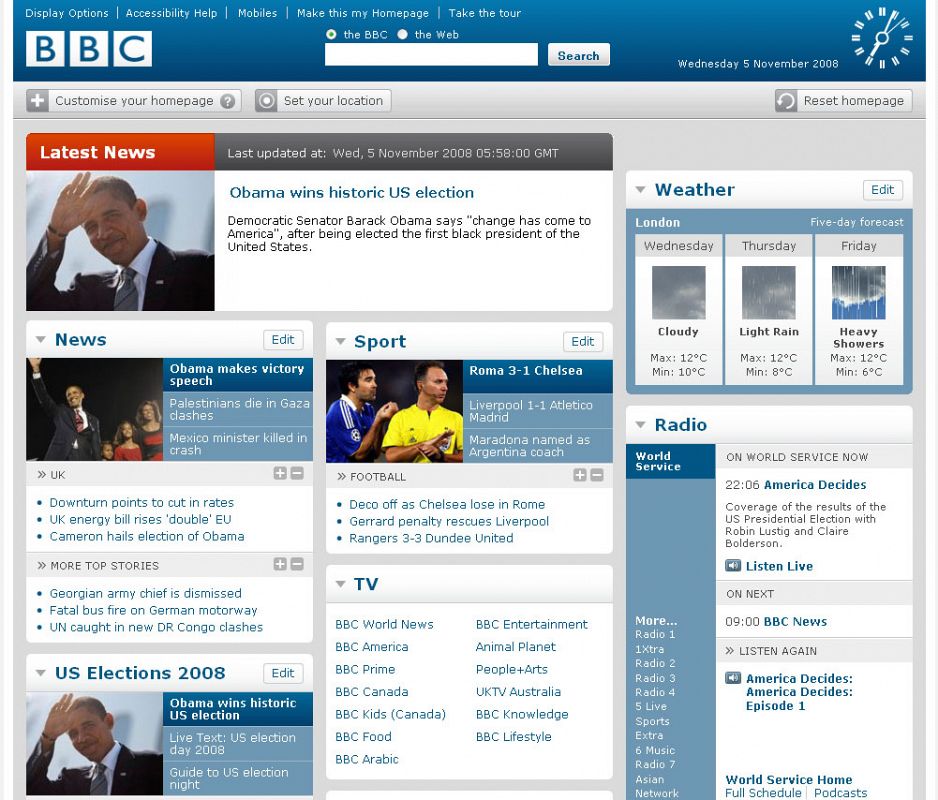Click the minus icon in the Football section
938x800 pixels.
coord(597,476)
